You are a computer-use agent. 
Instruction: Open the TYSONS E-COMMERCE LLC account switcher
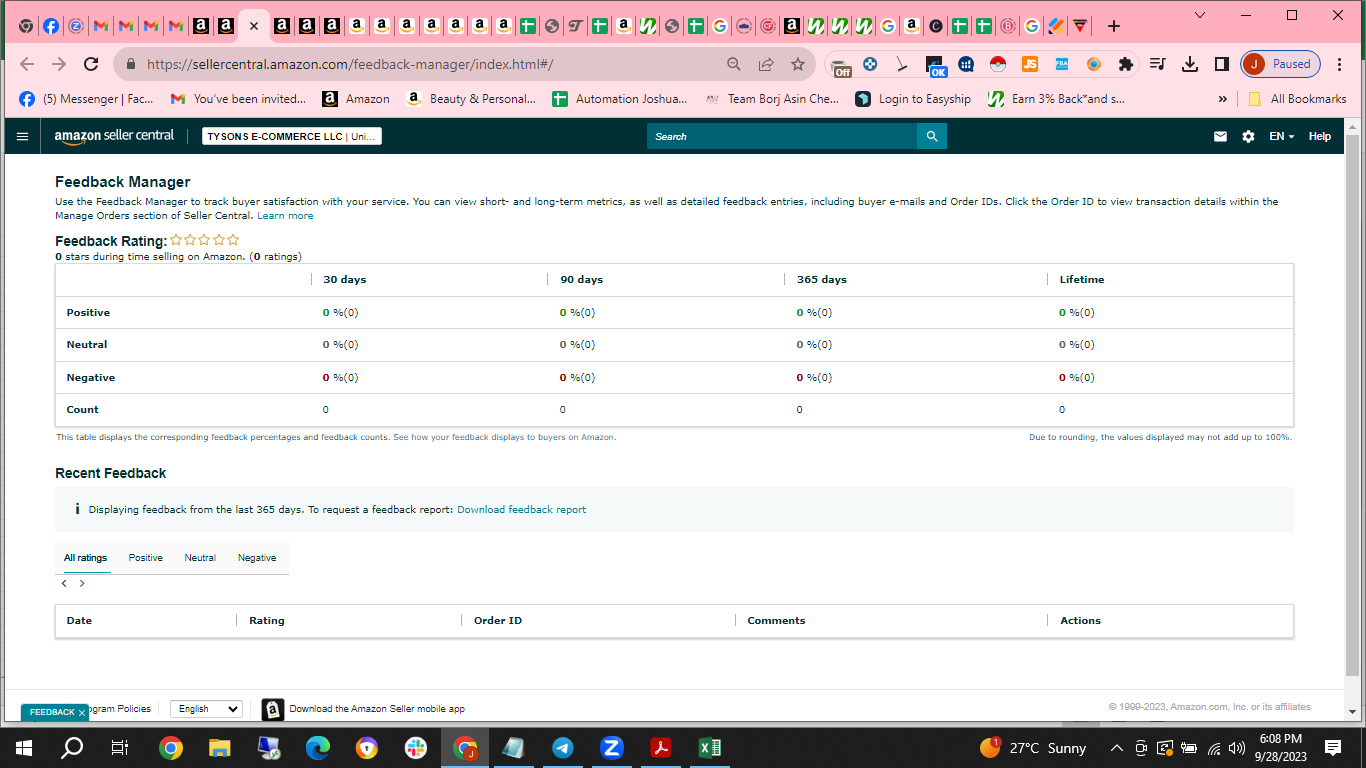(292, 136)
